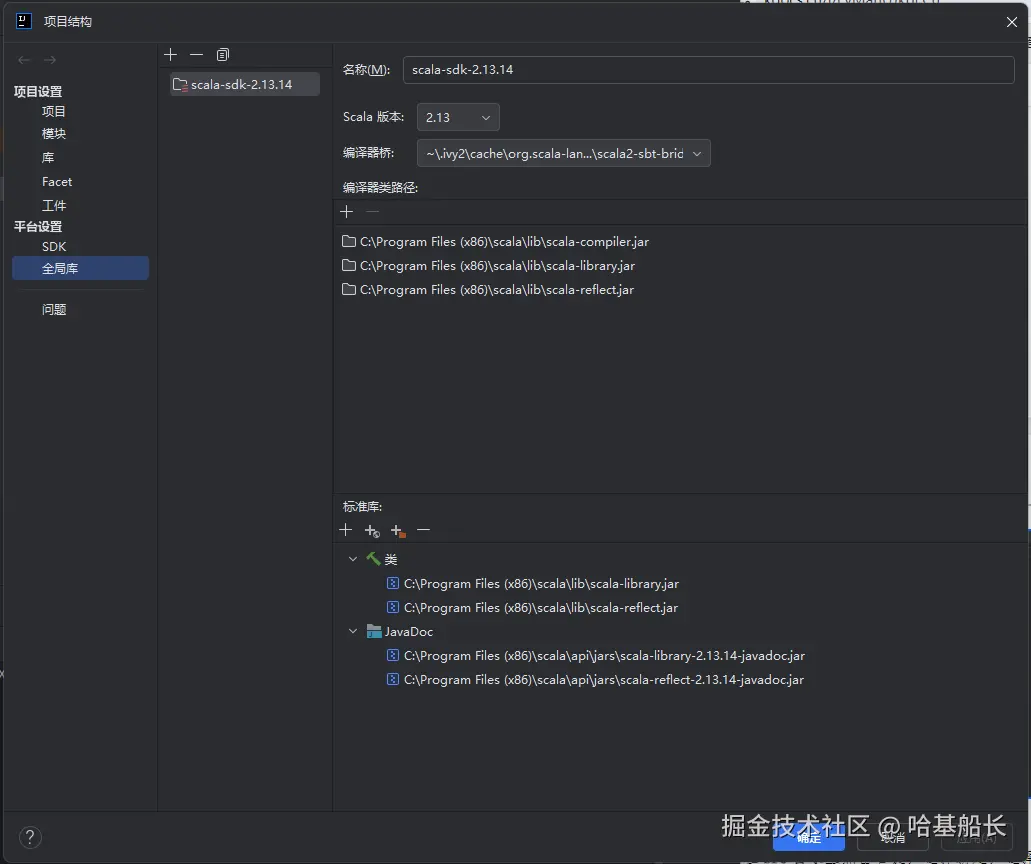
Task: Open help with the question mark
Action: (30, 837)
